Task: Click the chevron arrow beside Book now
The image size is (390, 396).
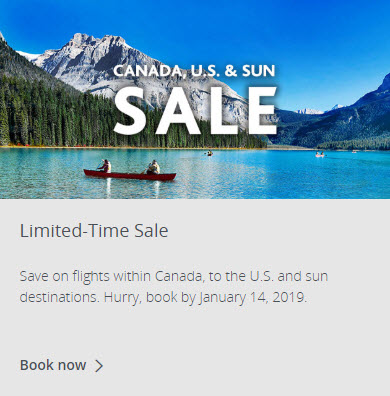Action: pyautogui.click(x=99, y=366)
